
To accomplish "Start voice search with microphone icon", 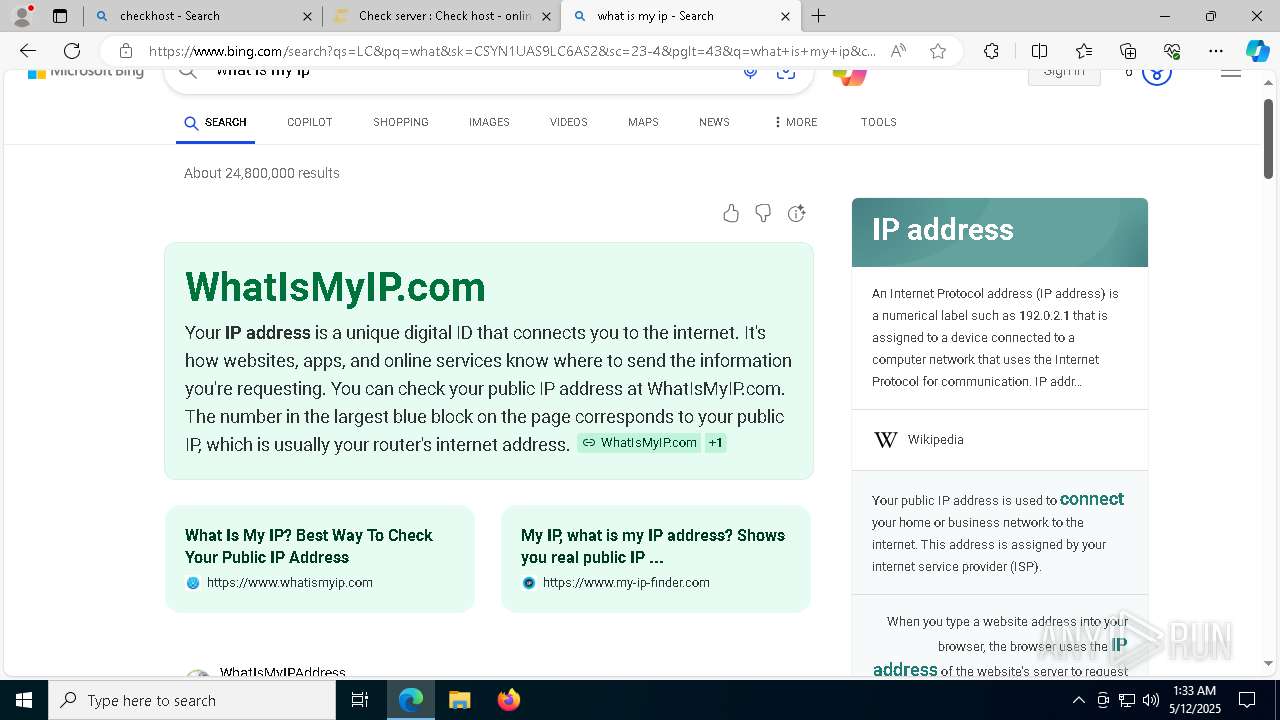I will [x=750, y=72].
